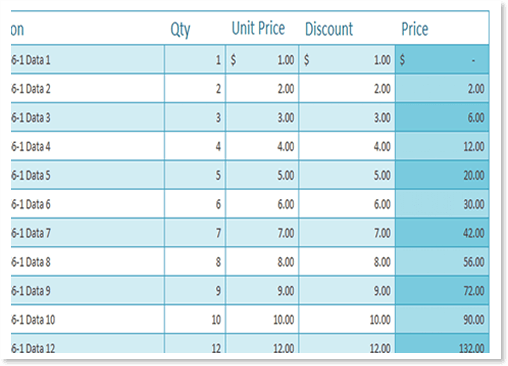
Task: Select the Discount cell showing 7.00
Action: [x=347, y=233]
